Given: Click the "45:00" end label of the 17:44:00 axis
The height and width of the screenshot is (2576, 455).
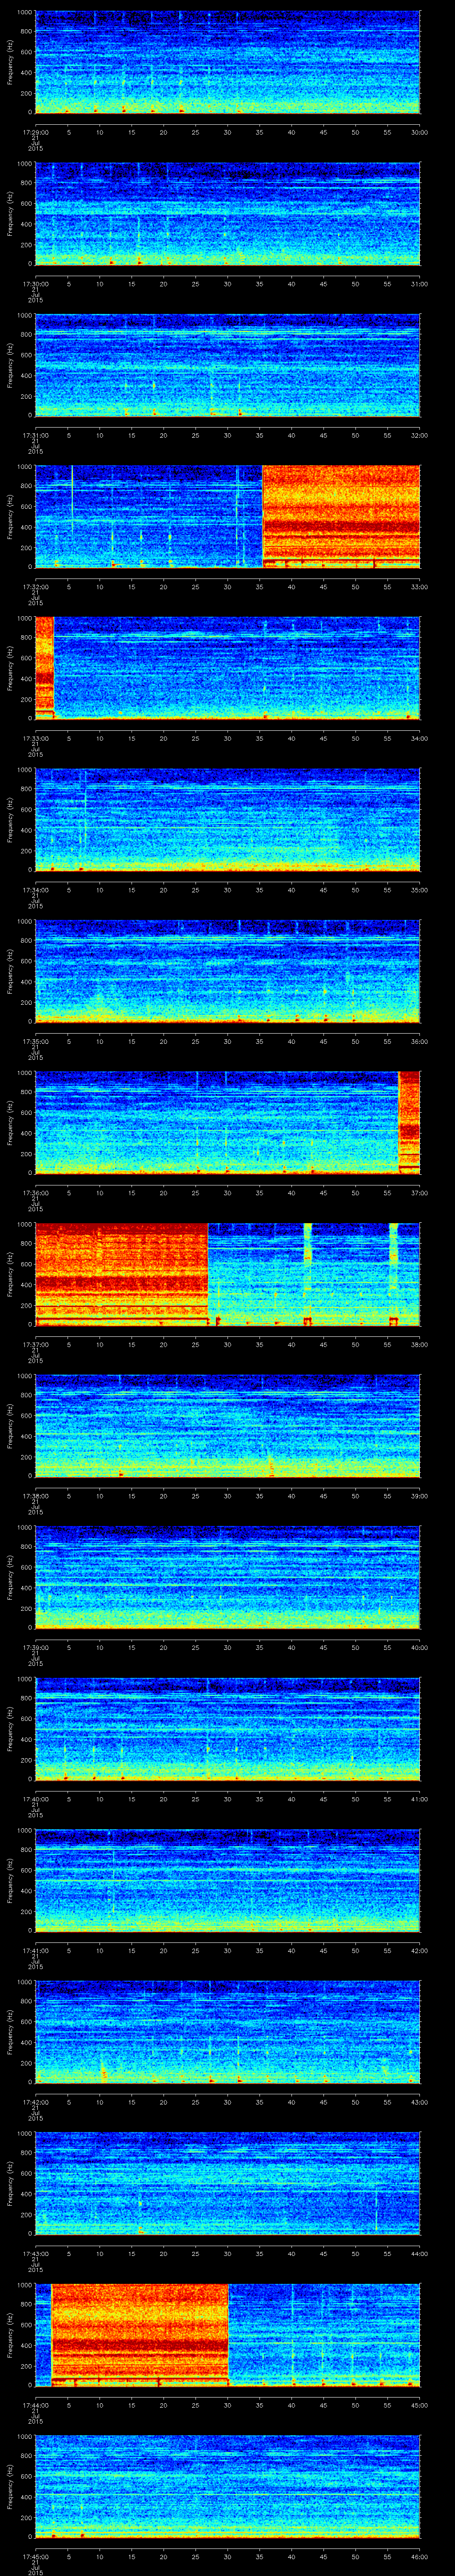Looking at the screenshot, I should (x=419, y=2405).
